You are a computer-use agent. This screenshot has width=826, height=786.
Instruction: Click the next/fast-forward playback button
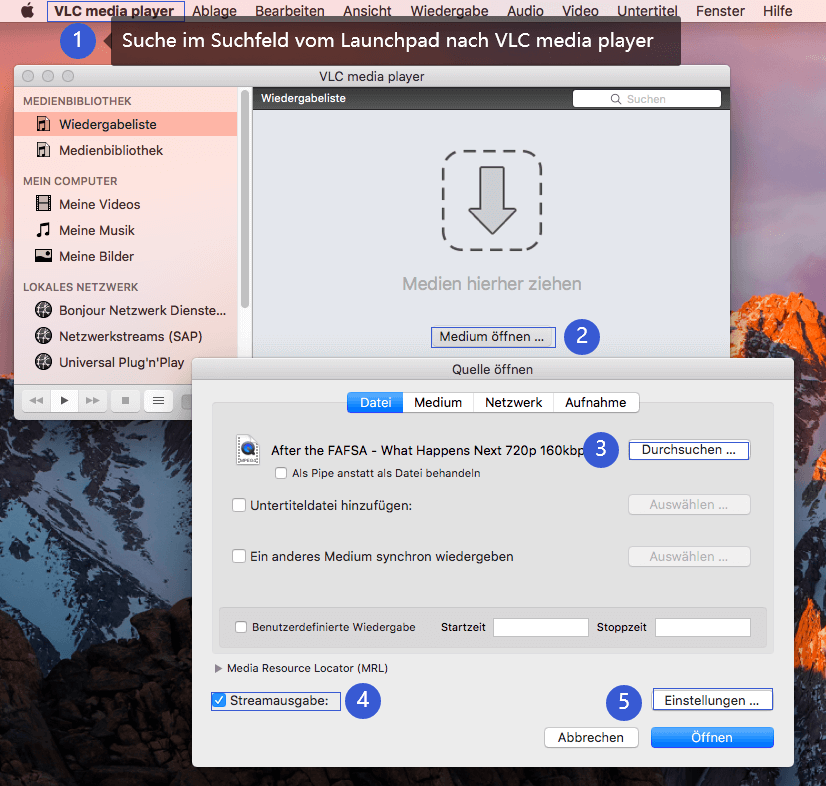pos(93,401)
